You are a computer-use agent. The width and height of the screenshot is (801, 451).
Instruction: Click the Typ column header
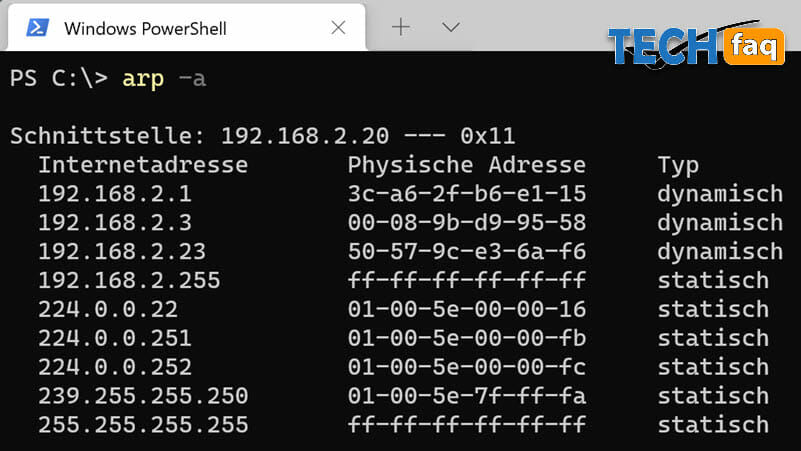pos(678,166)
